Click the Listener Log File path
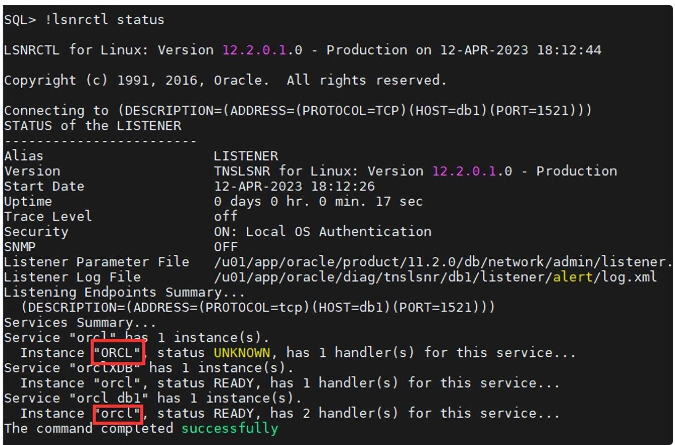675x445 pixels. (x=435, y=277)
